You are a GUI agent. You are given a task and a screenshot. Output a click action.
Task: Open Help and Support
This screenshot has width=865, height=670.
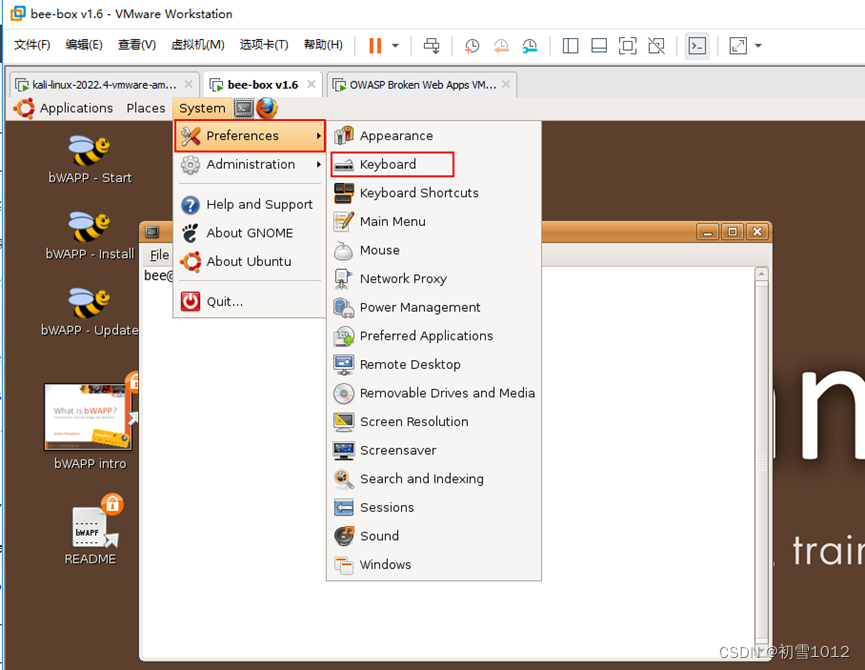[250, 205]
